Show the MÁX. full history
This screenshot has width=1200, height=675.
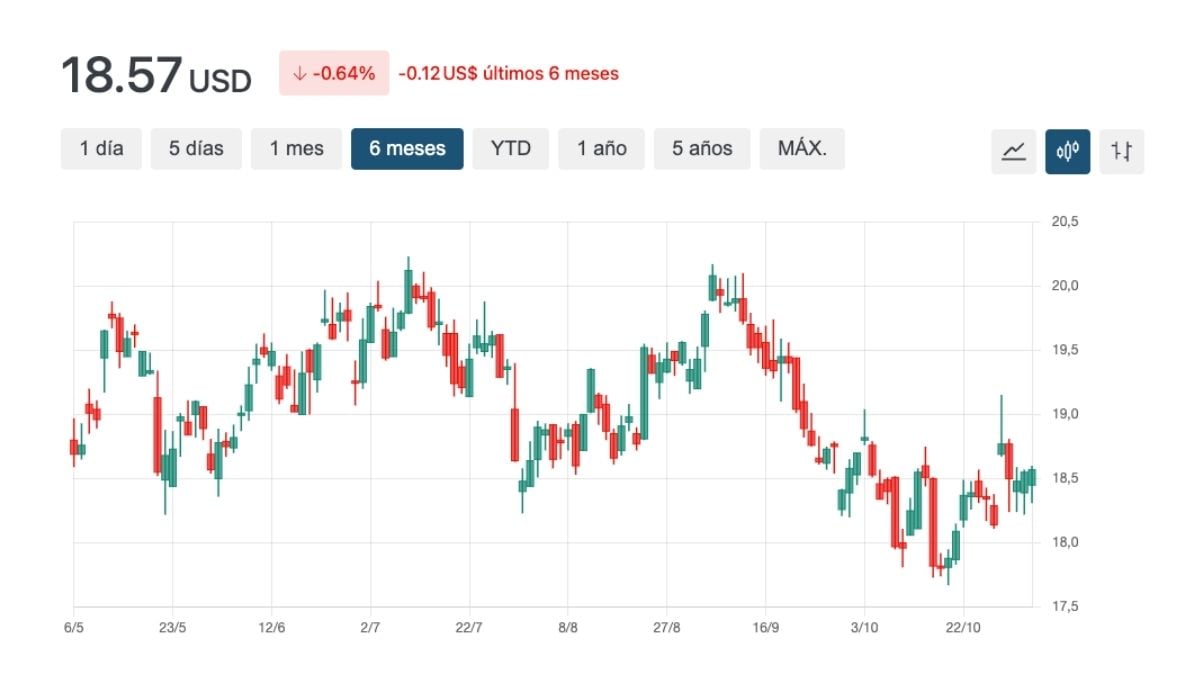[x=802, y=149]
